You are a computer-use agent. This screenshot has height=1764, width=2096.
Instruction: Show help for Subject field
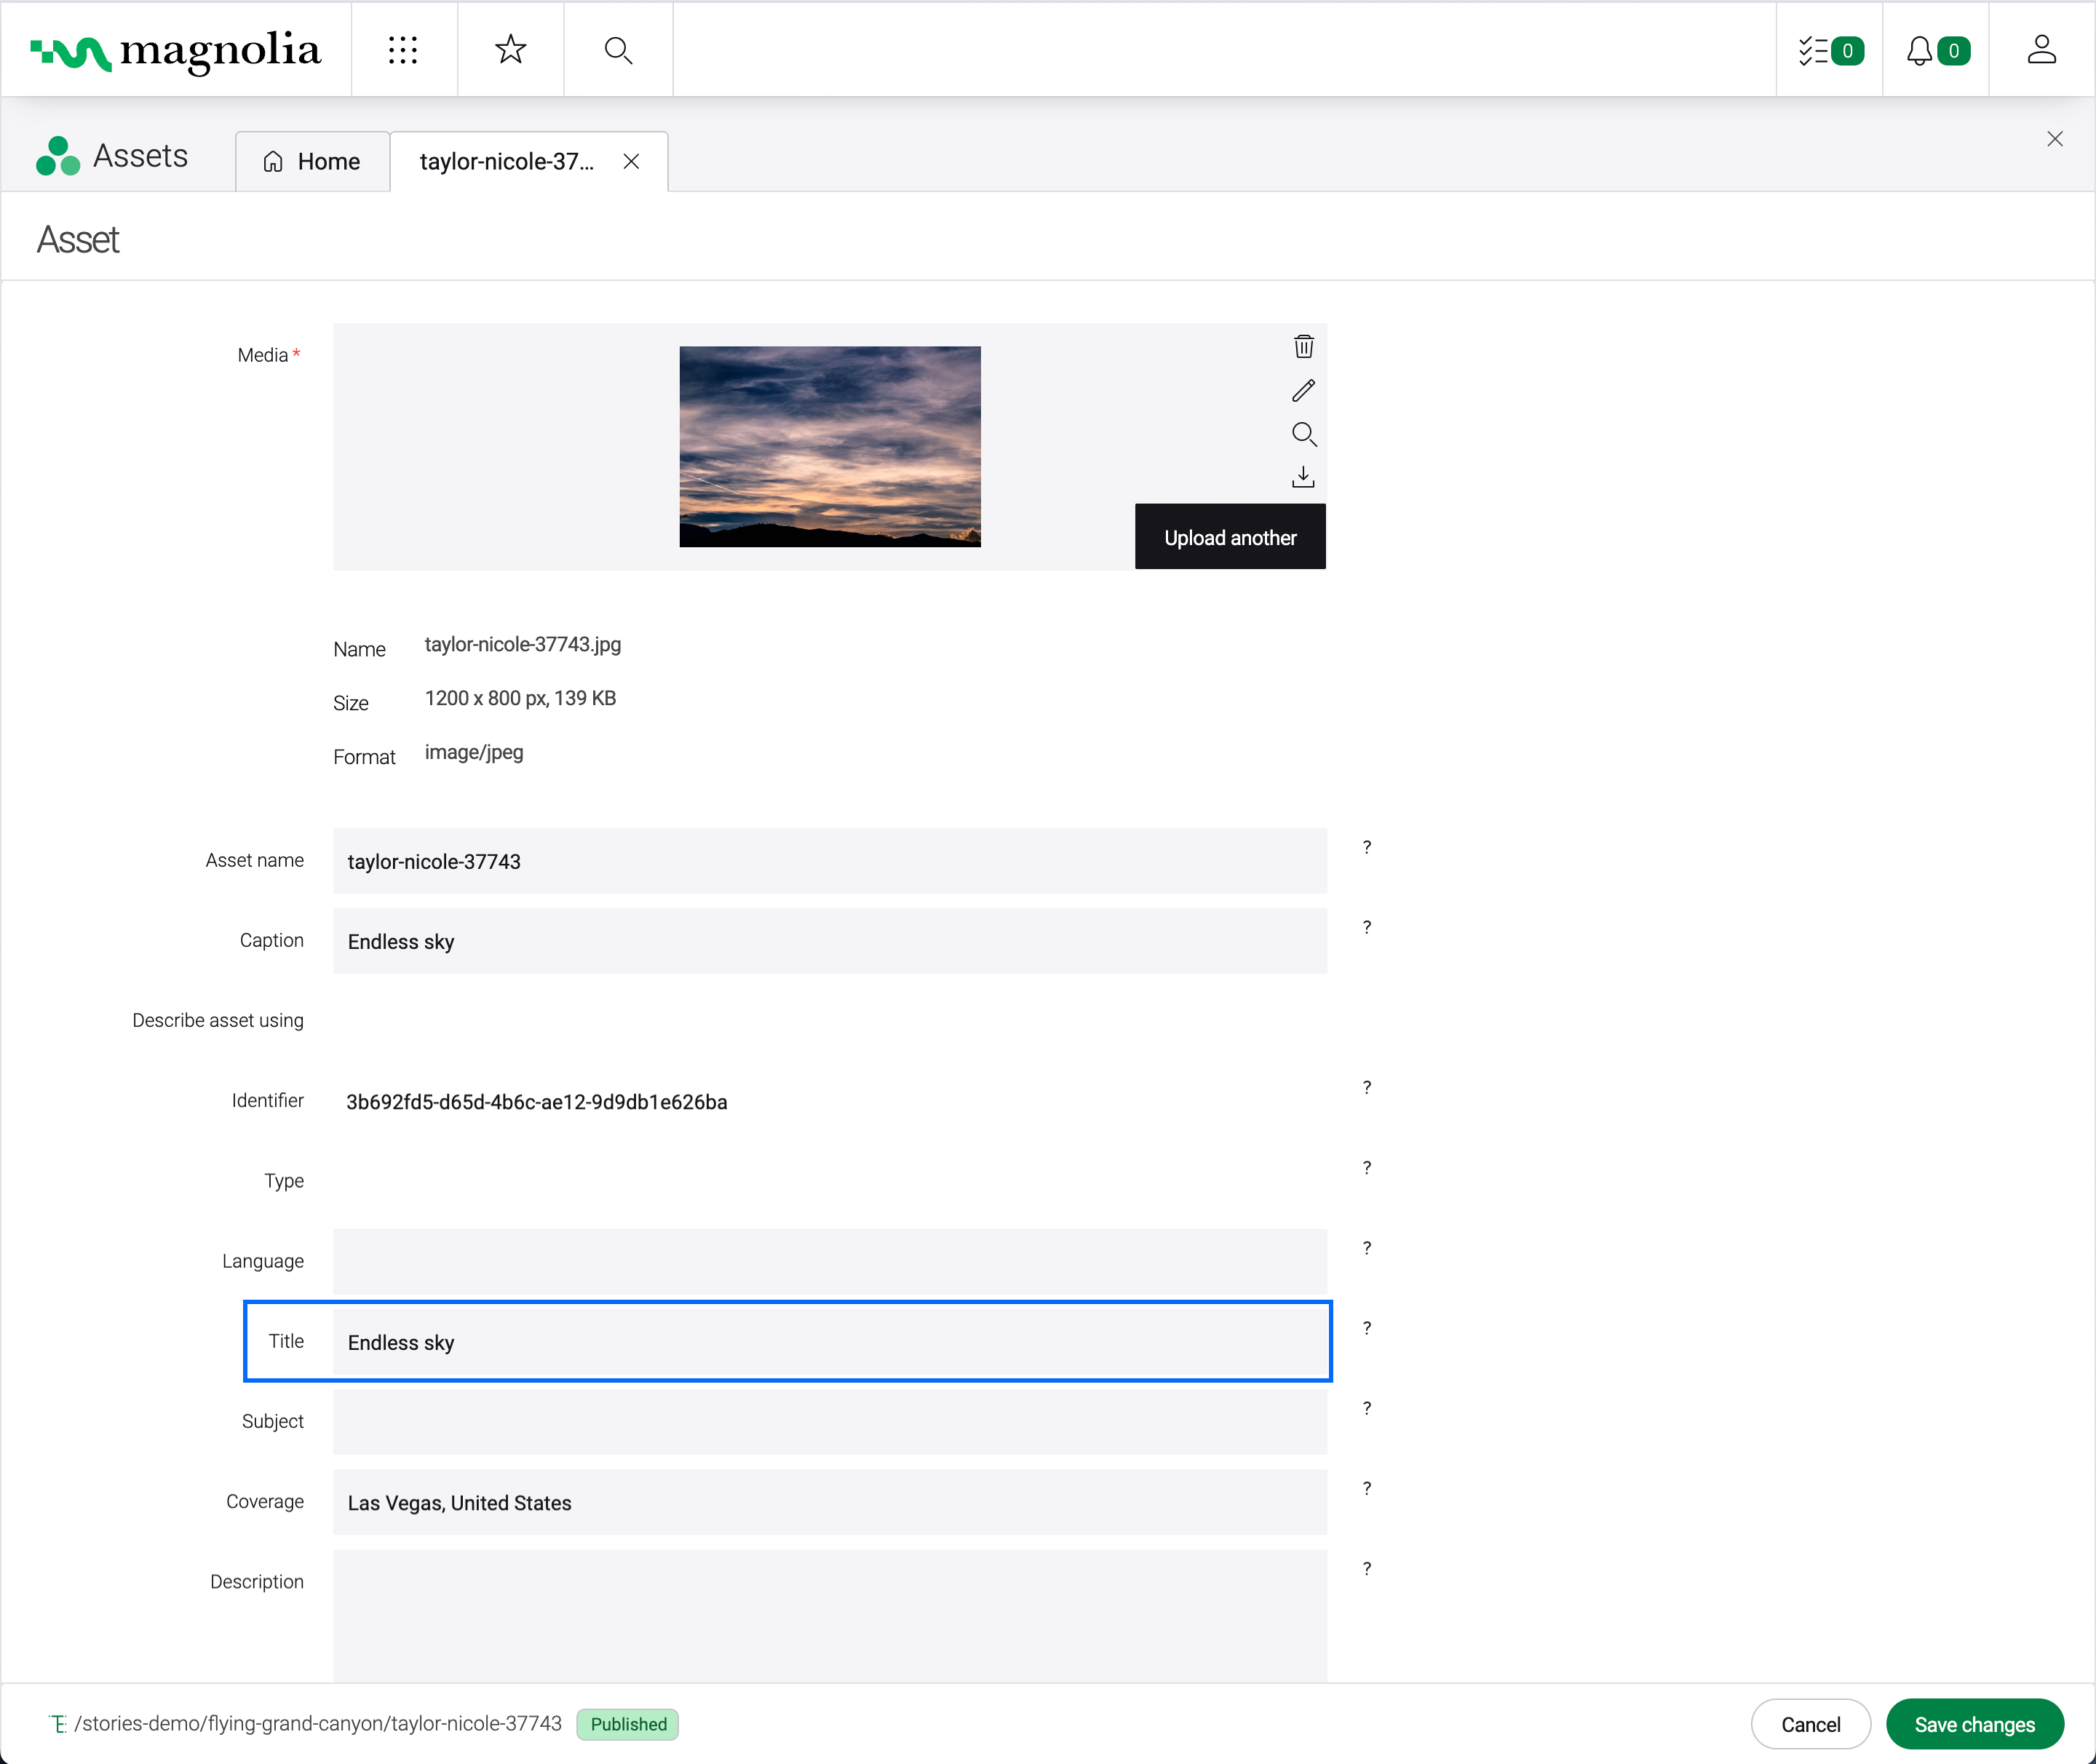1367,1408
